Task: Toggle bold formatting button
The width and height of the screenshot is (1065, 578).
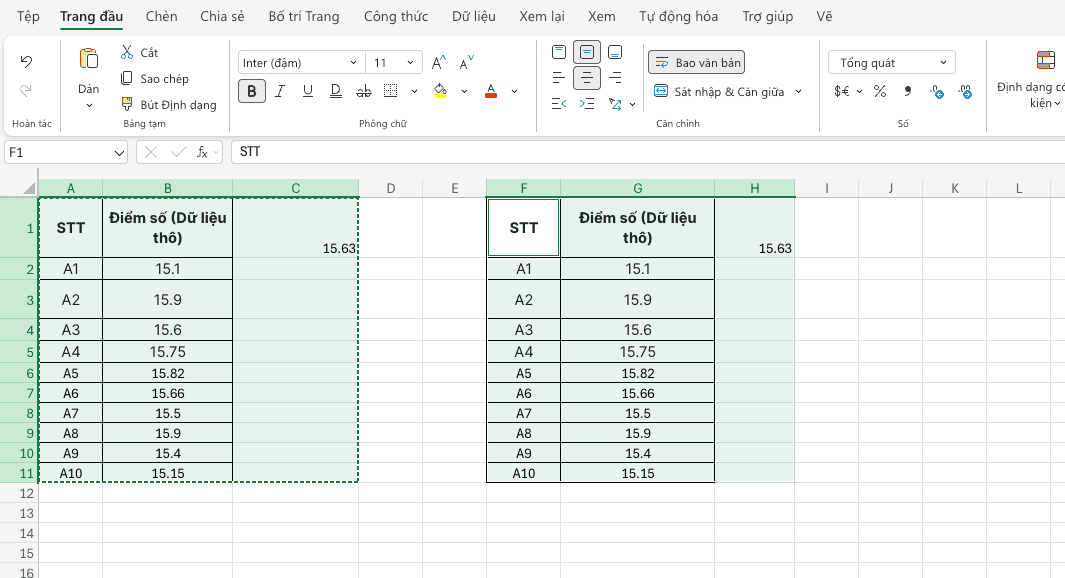Action: point(252,91)
